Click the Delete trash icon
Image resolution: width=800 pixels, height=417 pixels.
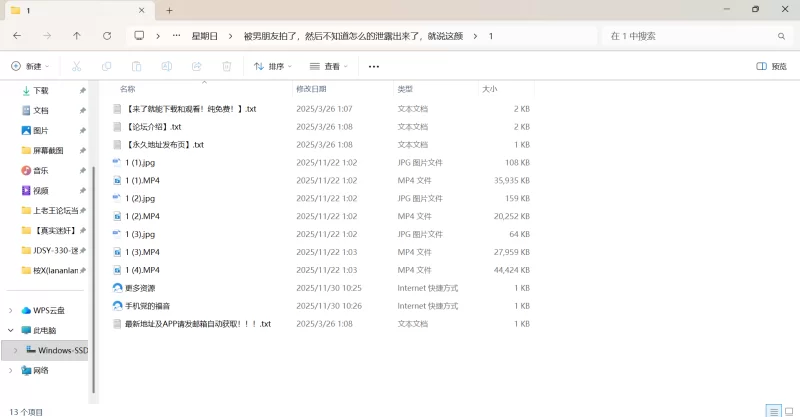pos(227,66)
